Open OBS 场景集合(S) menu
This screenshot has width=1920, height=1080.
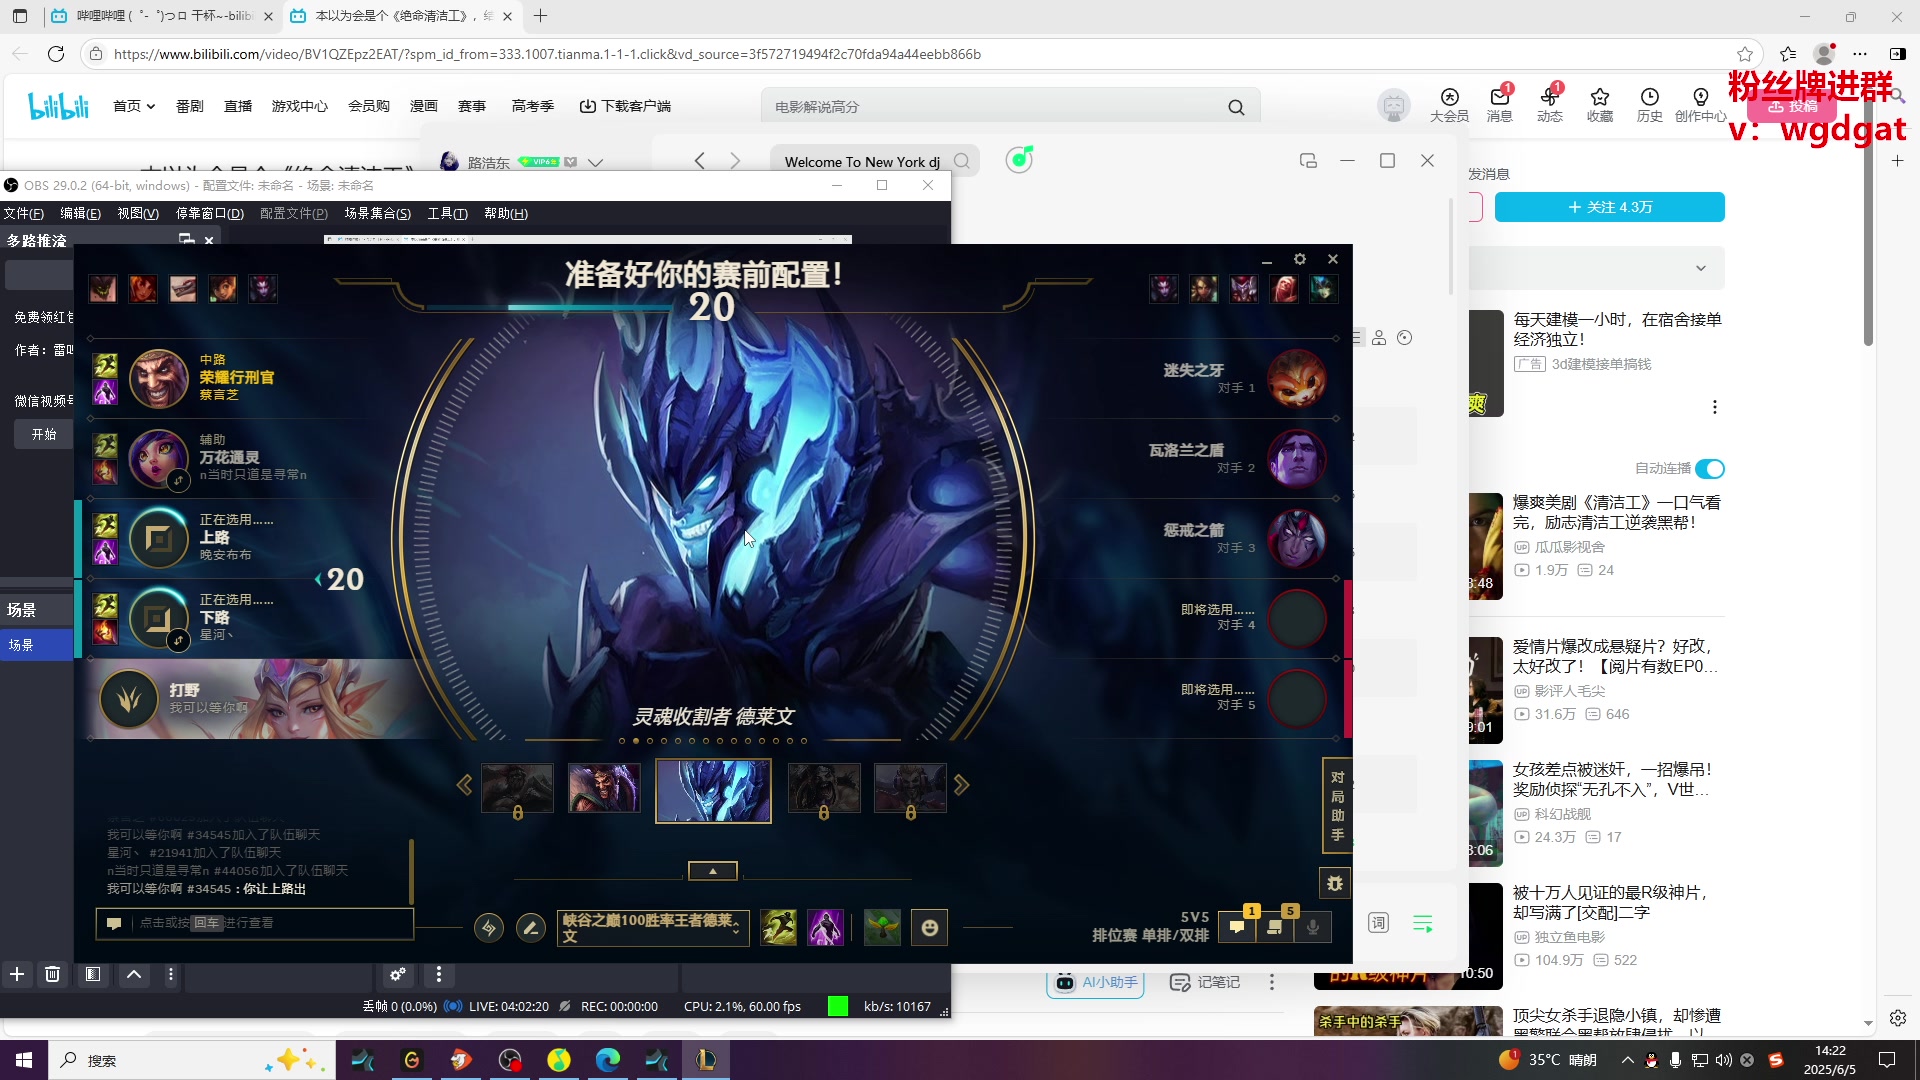point(377,213)
